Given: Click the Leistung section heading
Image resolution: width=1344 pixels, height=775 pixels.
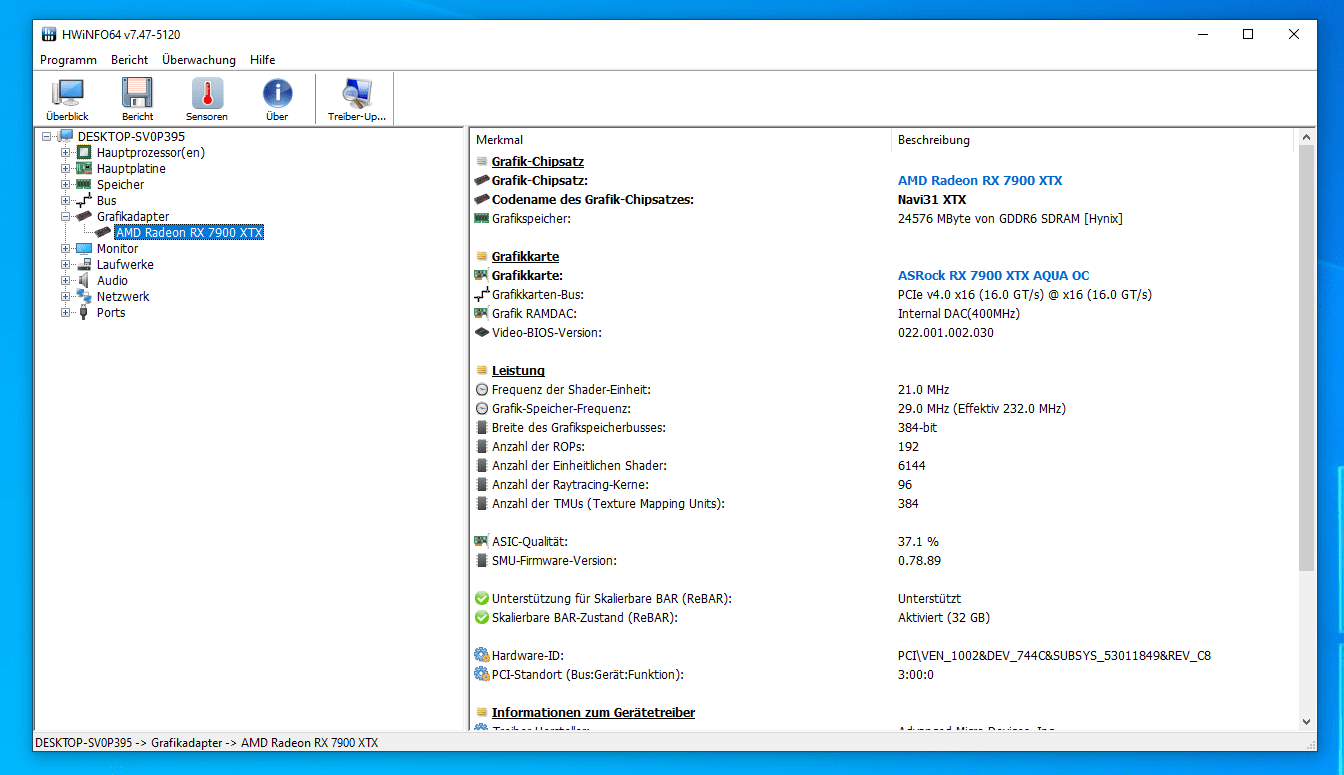Looking at the screenshot, I should tap(518, 371).
